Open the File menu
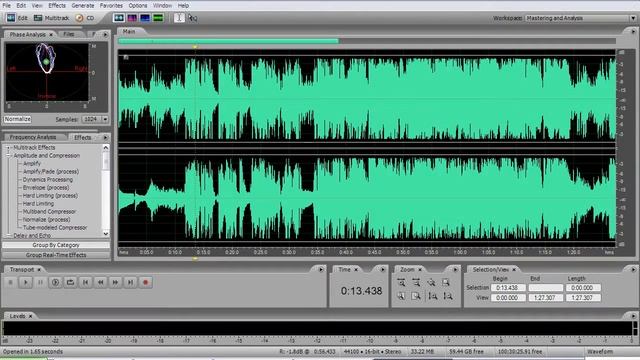The image size is (640, 360). coord(7,6)
